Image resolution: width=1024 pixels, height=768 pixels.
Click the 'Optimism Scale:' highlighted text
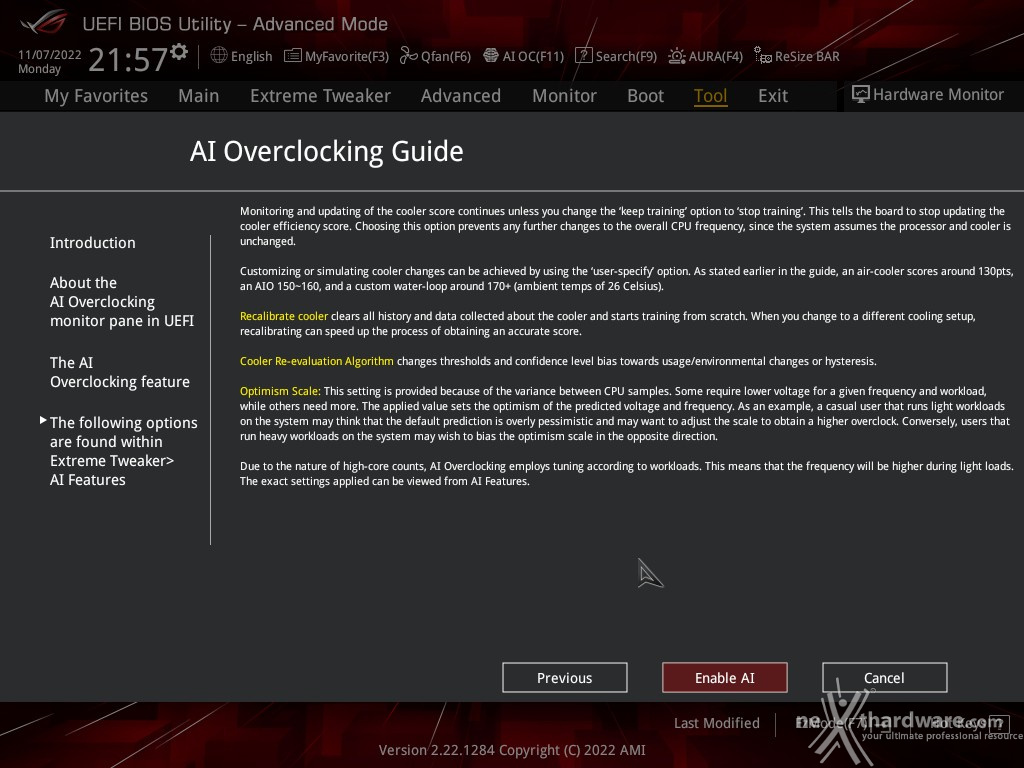coord(280,391)
